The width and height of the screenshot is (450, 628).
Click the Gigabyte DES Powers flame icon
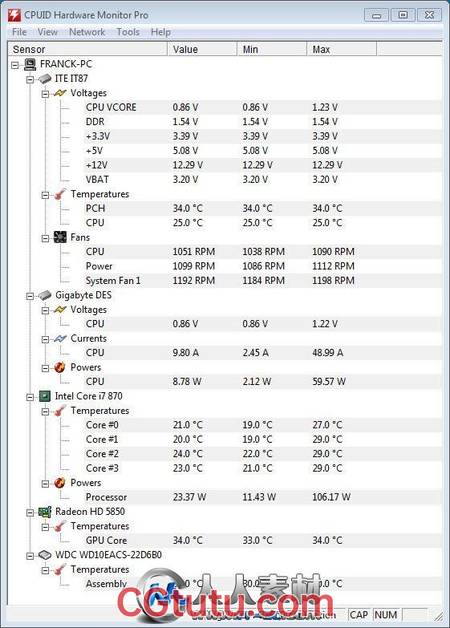(60, 367)
